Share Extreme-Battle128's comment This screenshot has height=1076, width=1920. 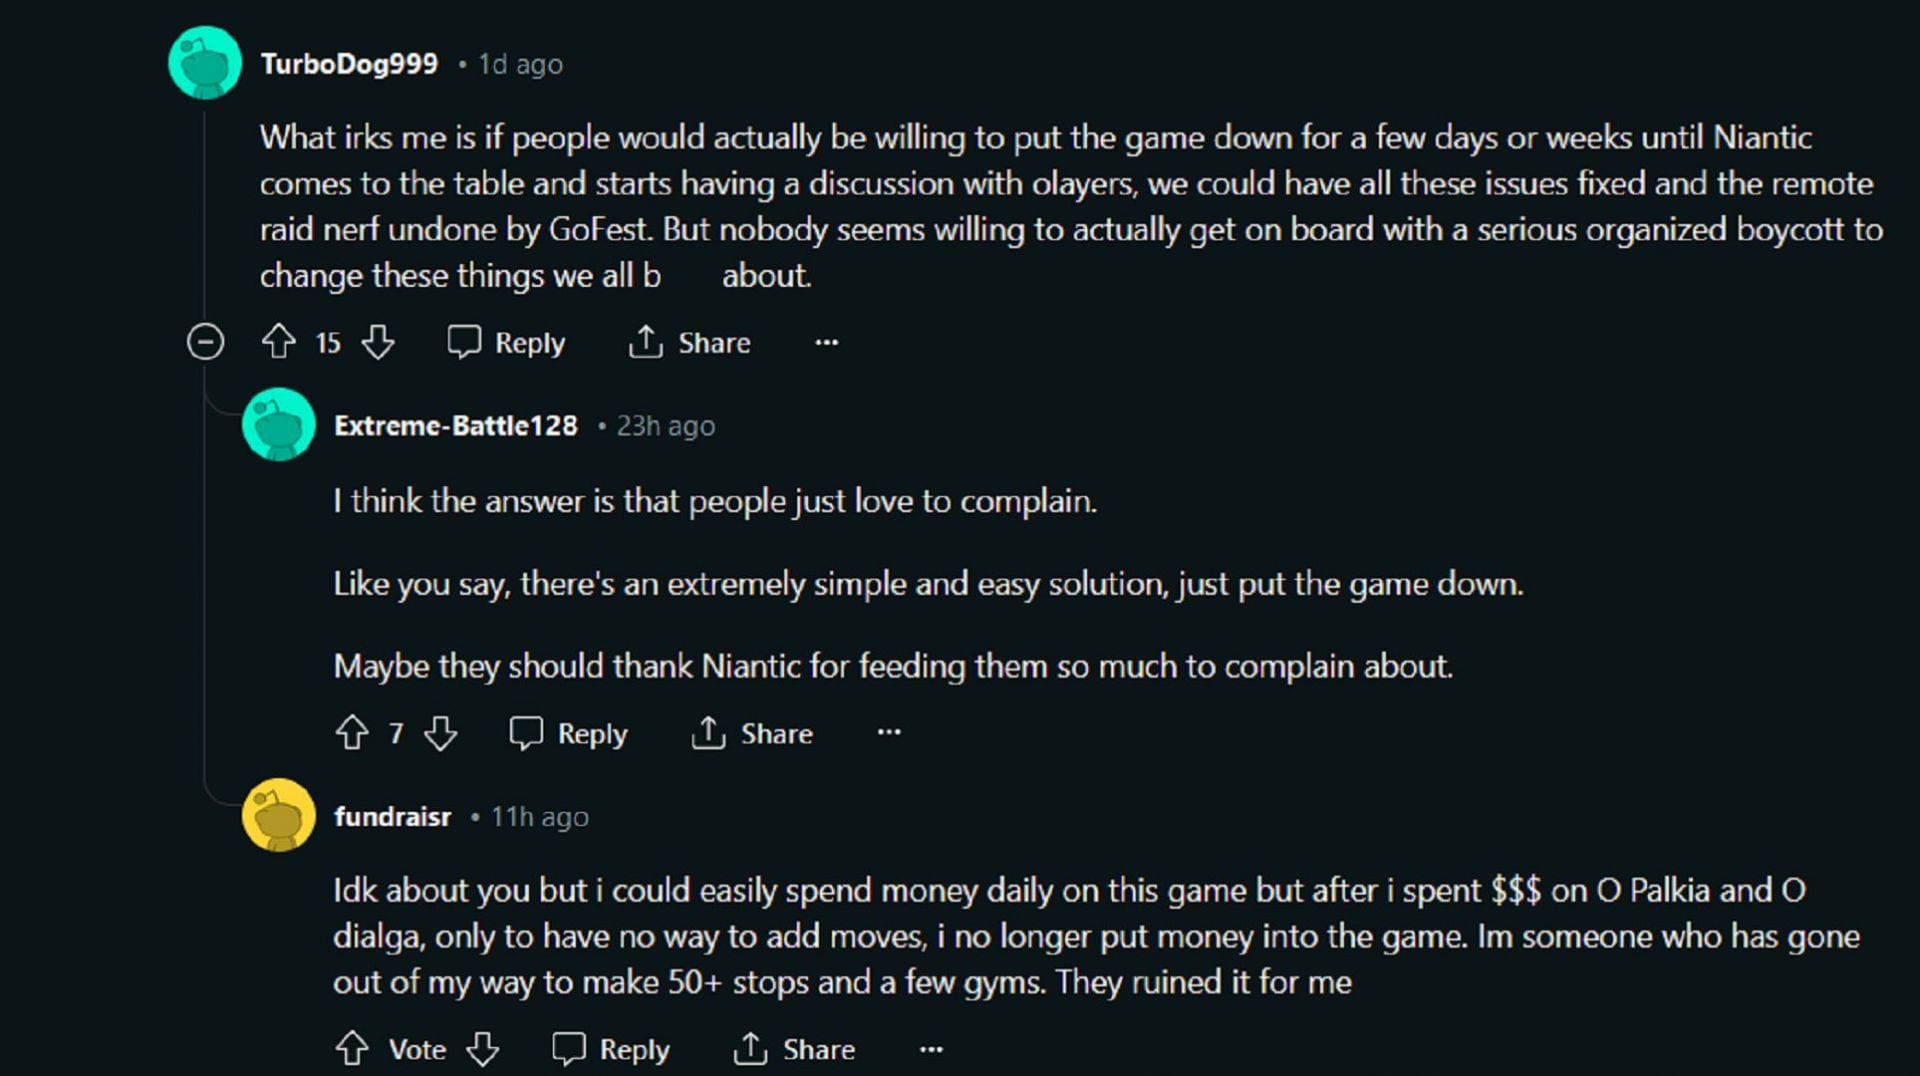tap(751, 733)
